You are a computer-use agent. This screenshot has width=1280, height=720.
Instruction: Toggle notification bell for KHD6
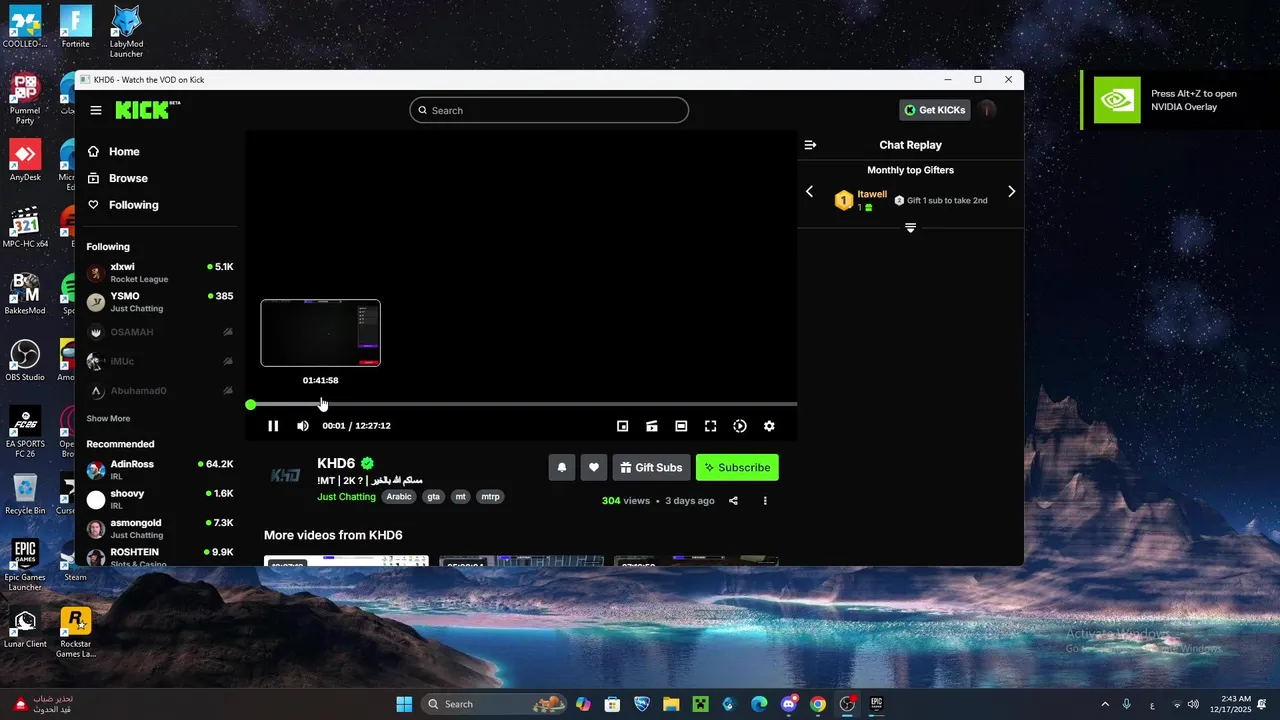click(x=562, y=467)
